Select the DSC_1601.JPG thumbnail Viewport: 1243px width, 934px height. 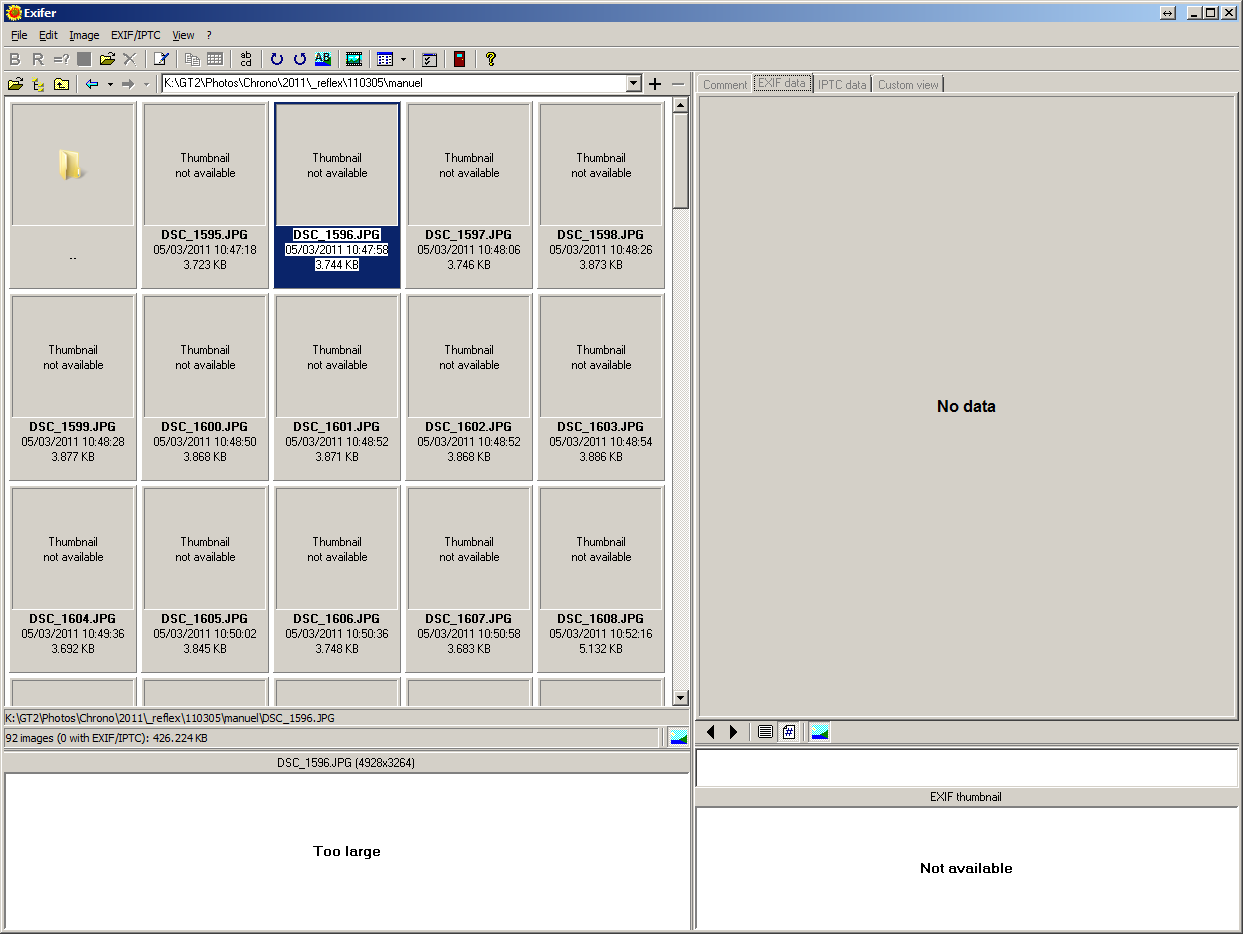point(337,387)
